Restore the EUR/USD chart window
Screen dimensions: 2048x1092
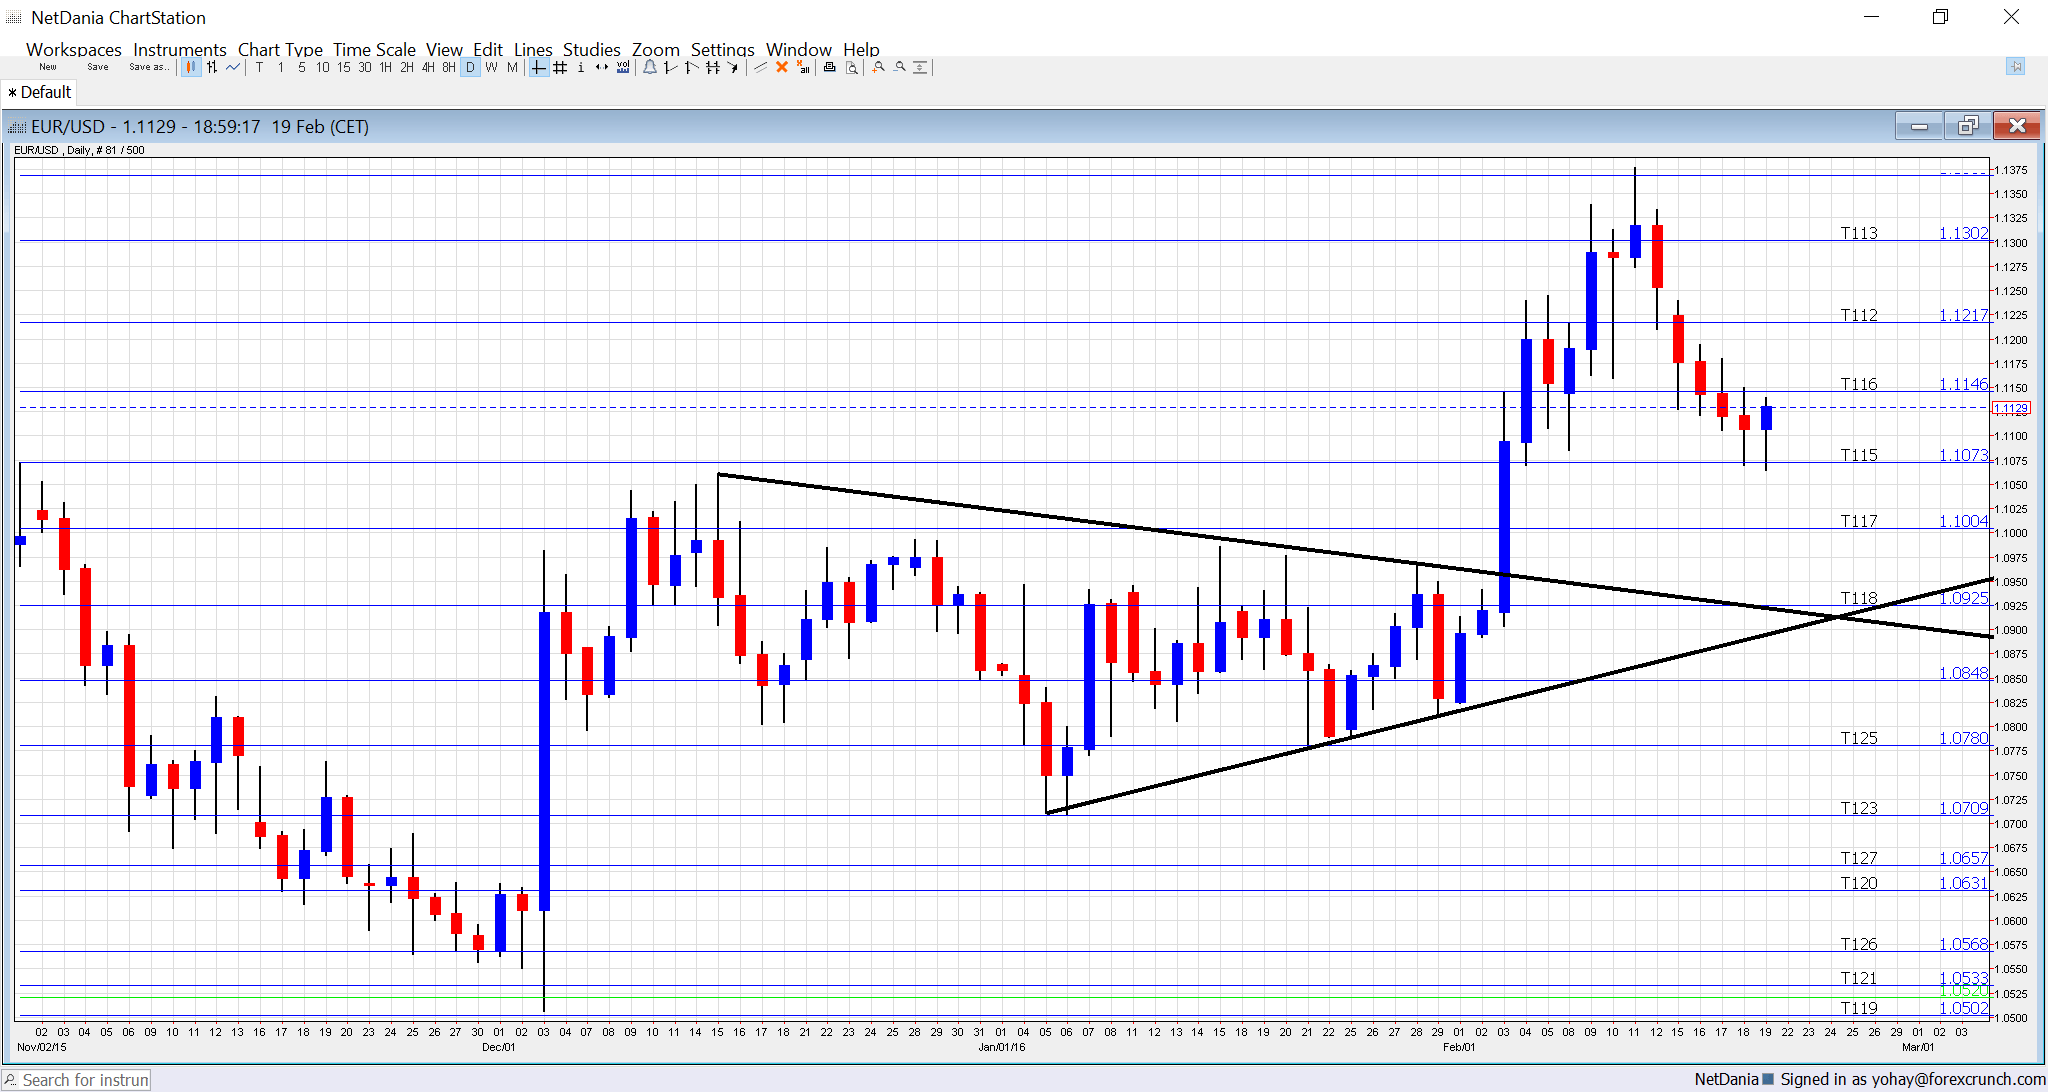point(1968,126)
